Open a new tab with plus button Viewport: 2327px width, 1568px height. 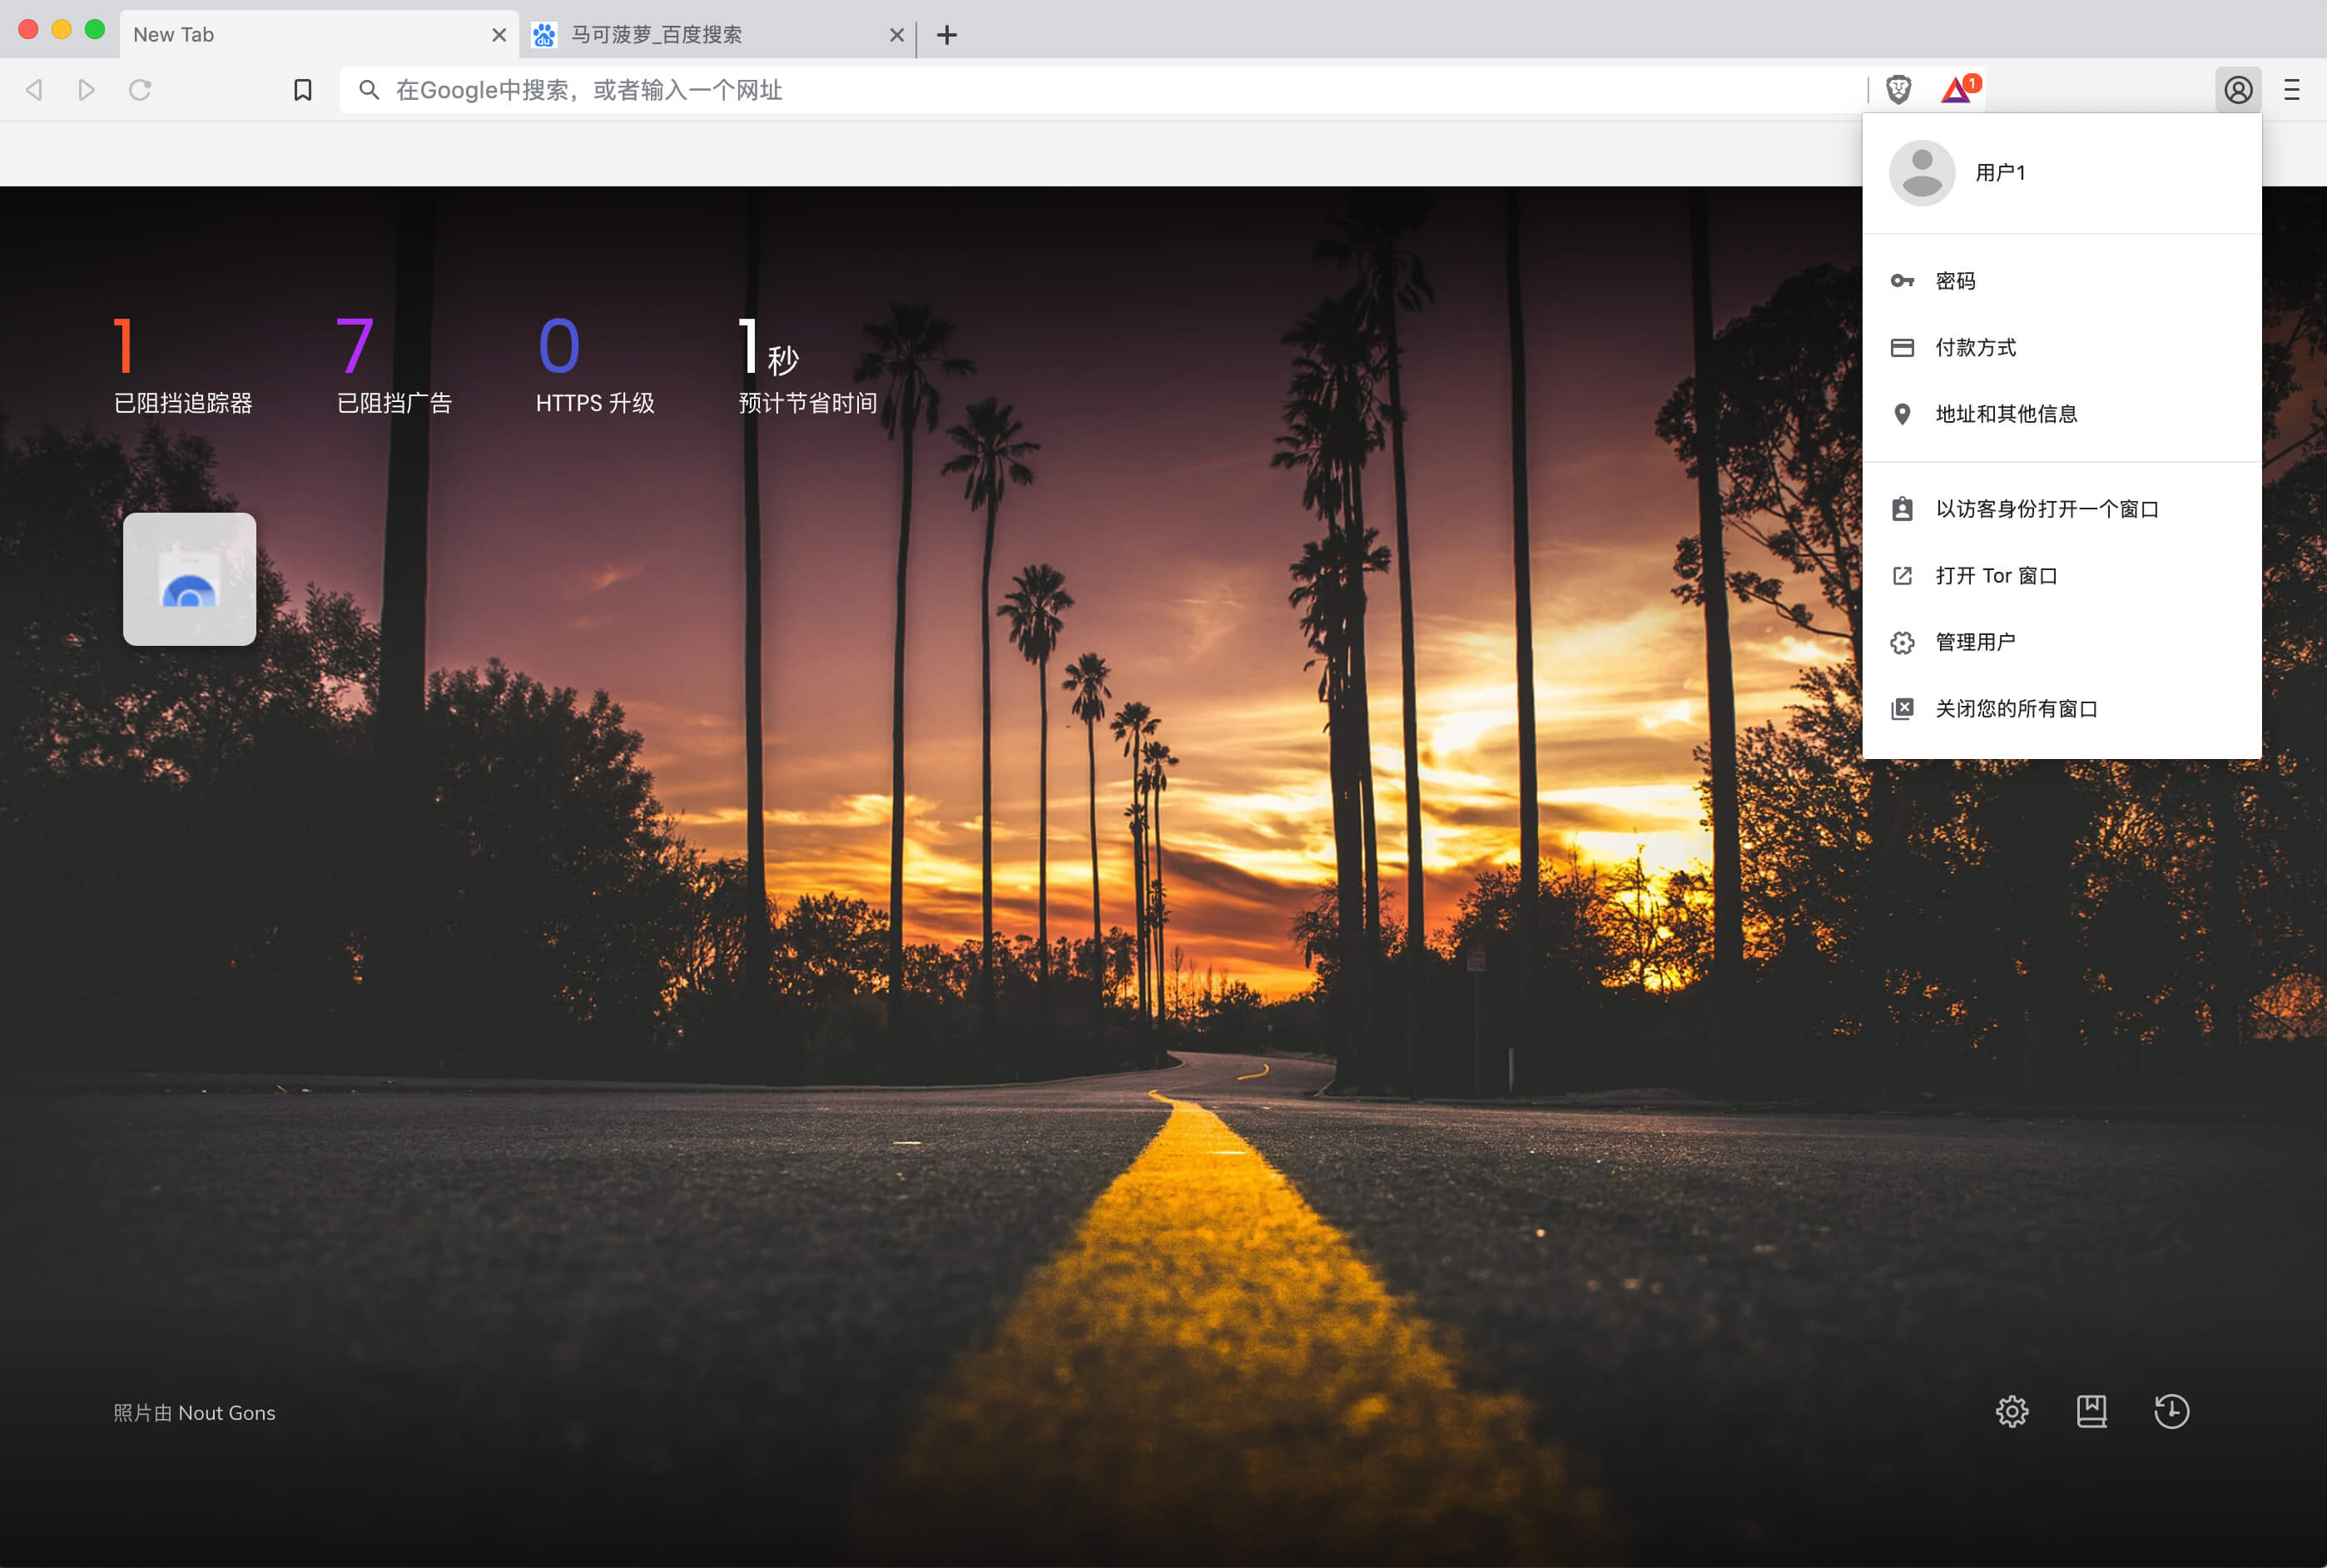(x=947, y=35)
